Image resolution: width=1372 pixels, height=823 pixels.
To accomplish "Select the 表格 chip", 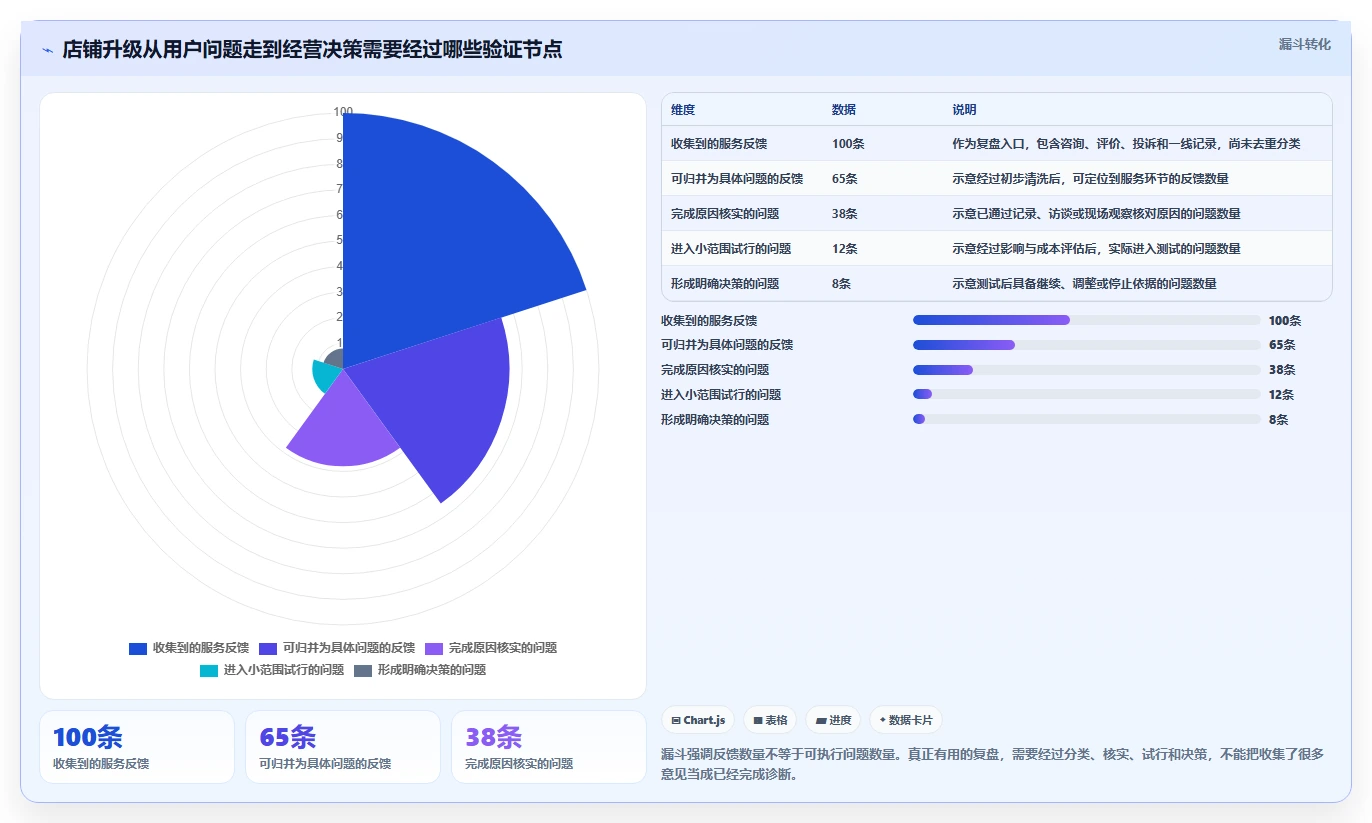I will click(x=770, y=720).
